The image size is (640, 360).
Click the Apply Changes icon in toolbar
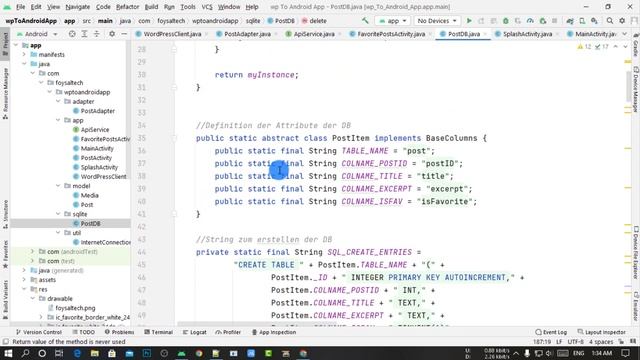pos(481,20)
